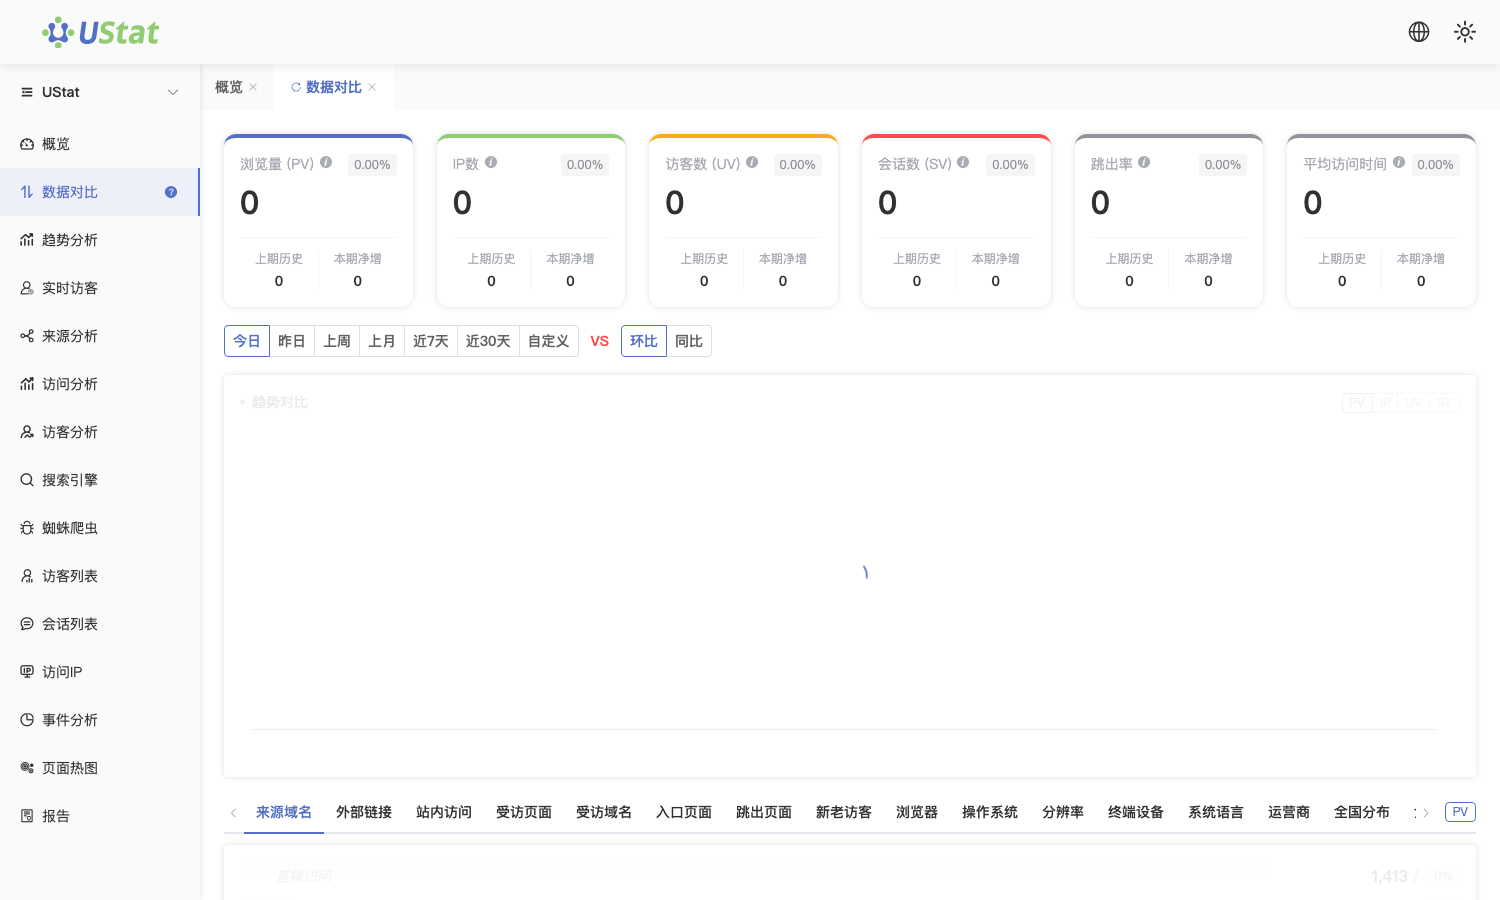Image resolution: width=1500 pixels, height=900 pixels.
Task: Click info icon next to 会话数 (SV)
Action: coord(963,162)
